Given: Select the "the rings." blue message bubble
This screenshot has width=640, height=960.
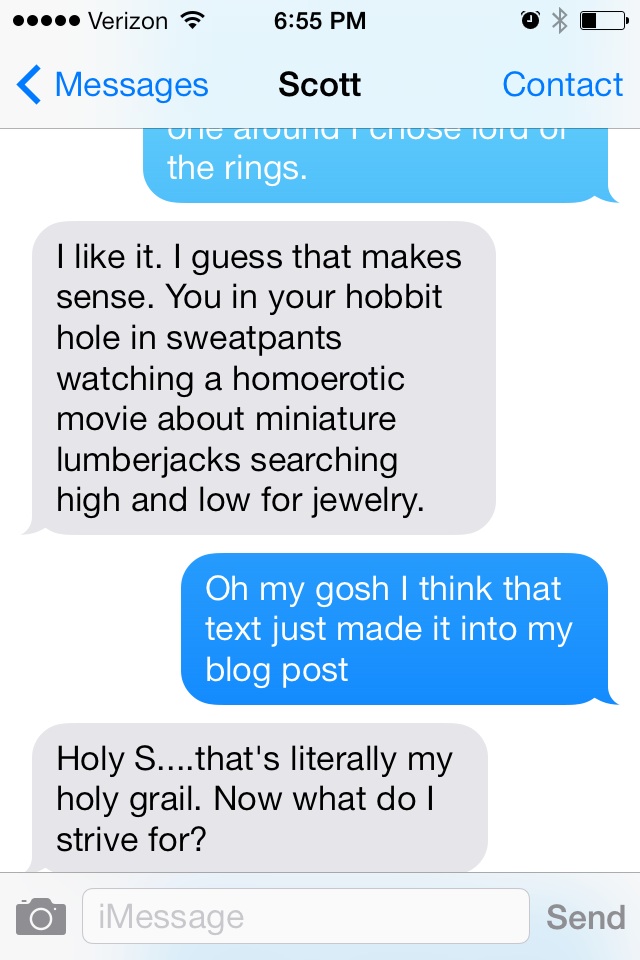Looking at the screenshot, I should pos(380,165).
